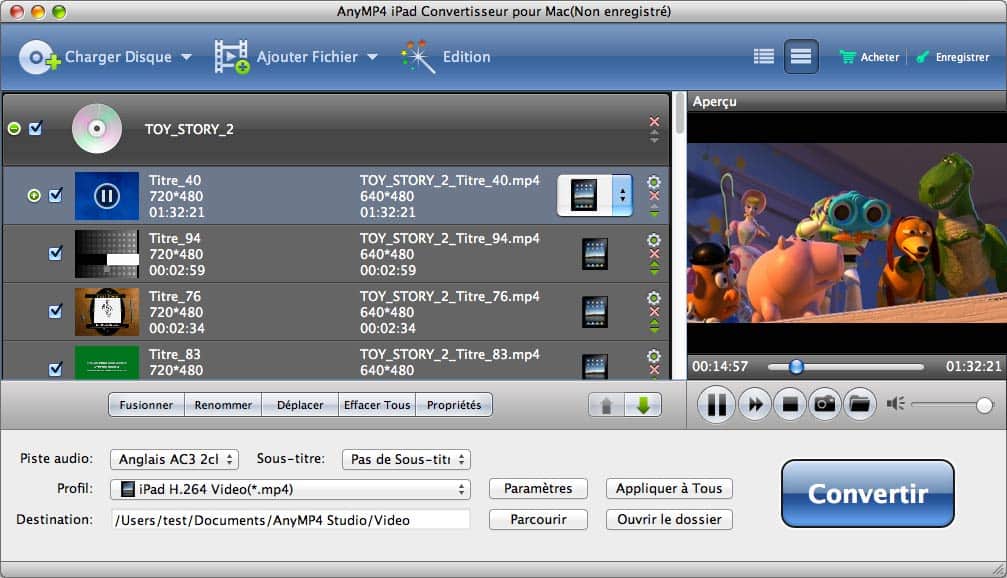Select the Titre_76 thumbnail

107,311
